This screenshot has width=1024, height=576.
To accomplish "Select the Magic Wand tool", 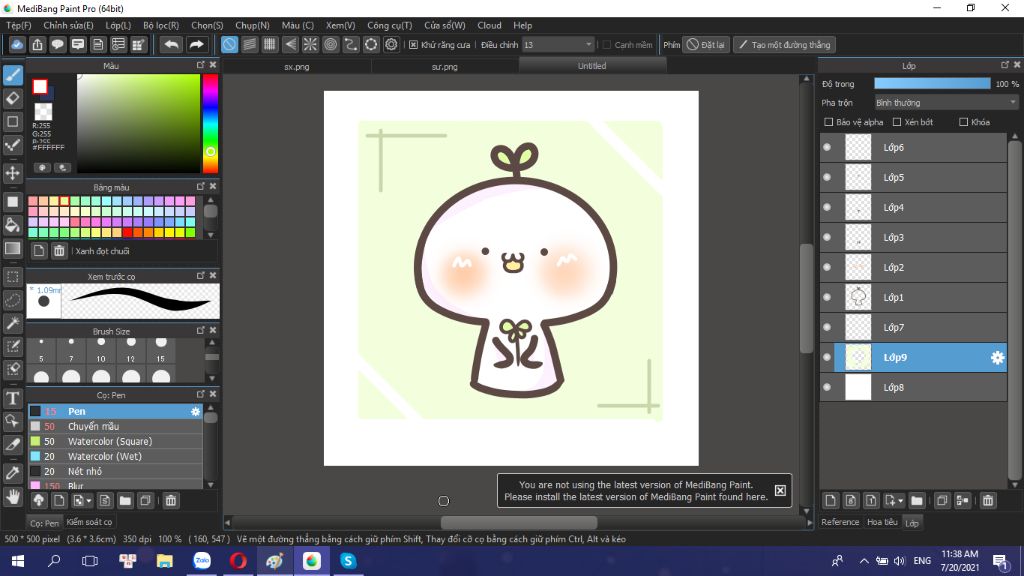I will click(12, 323).
